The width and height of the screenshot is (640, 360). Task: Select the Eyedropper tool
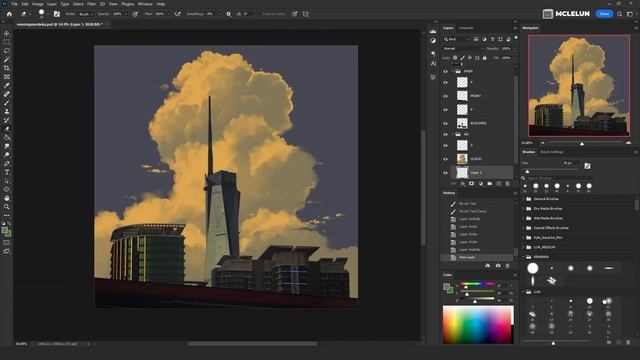click(7, 85)
